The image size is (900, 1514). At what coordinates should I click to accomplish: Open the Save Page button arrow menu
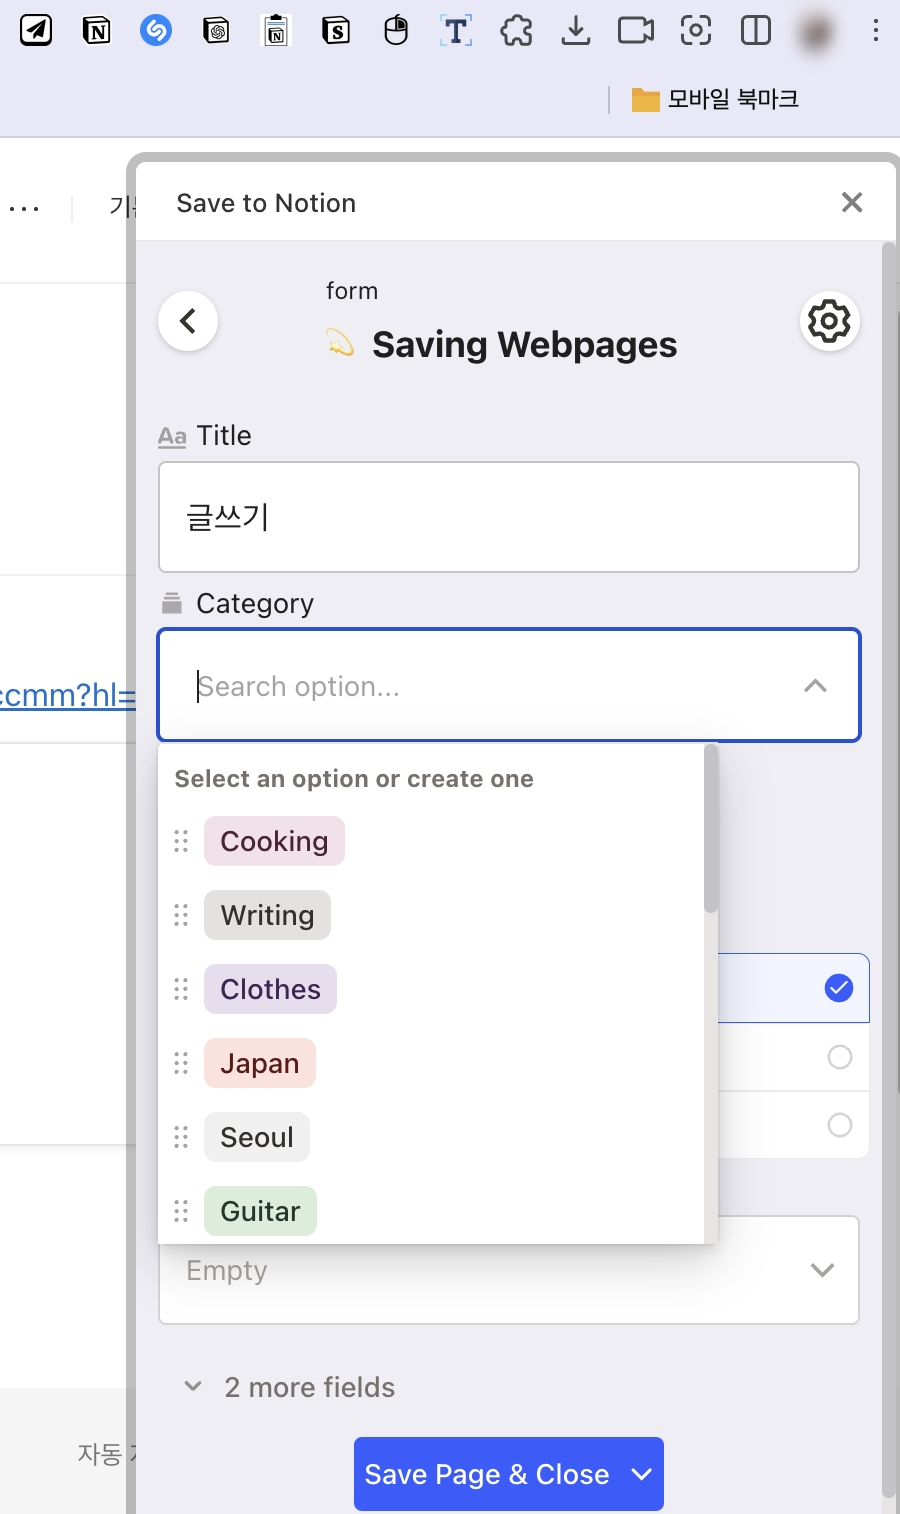coord(642,1474)
